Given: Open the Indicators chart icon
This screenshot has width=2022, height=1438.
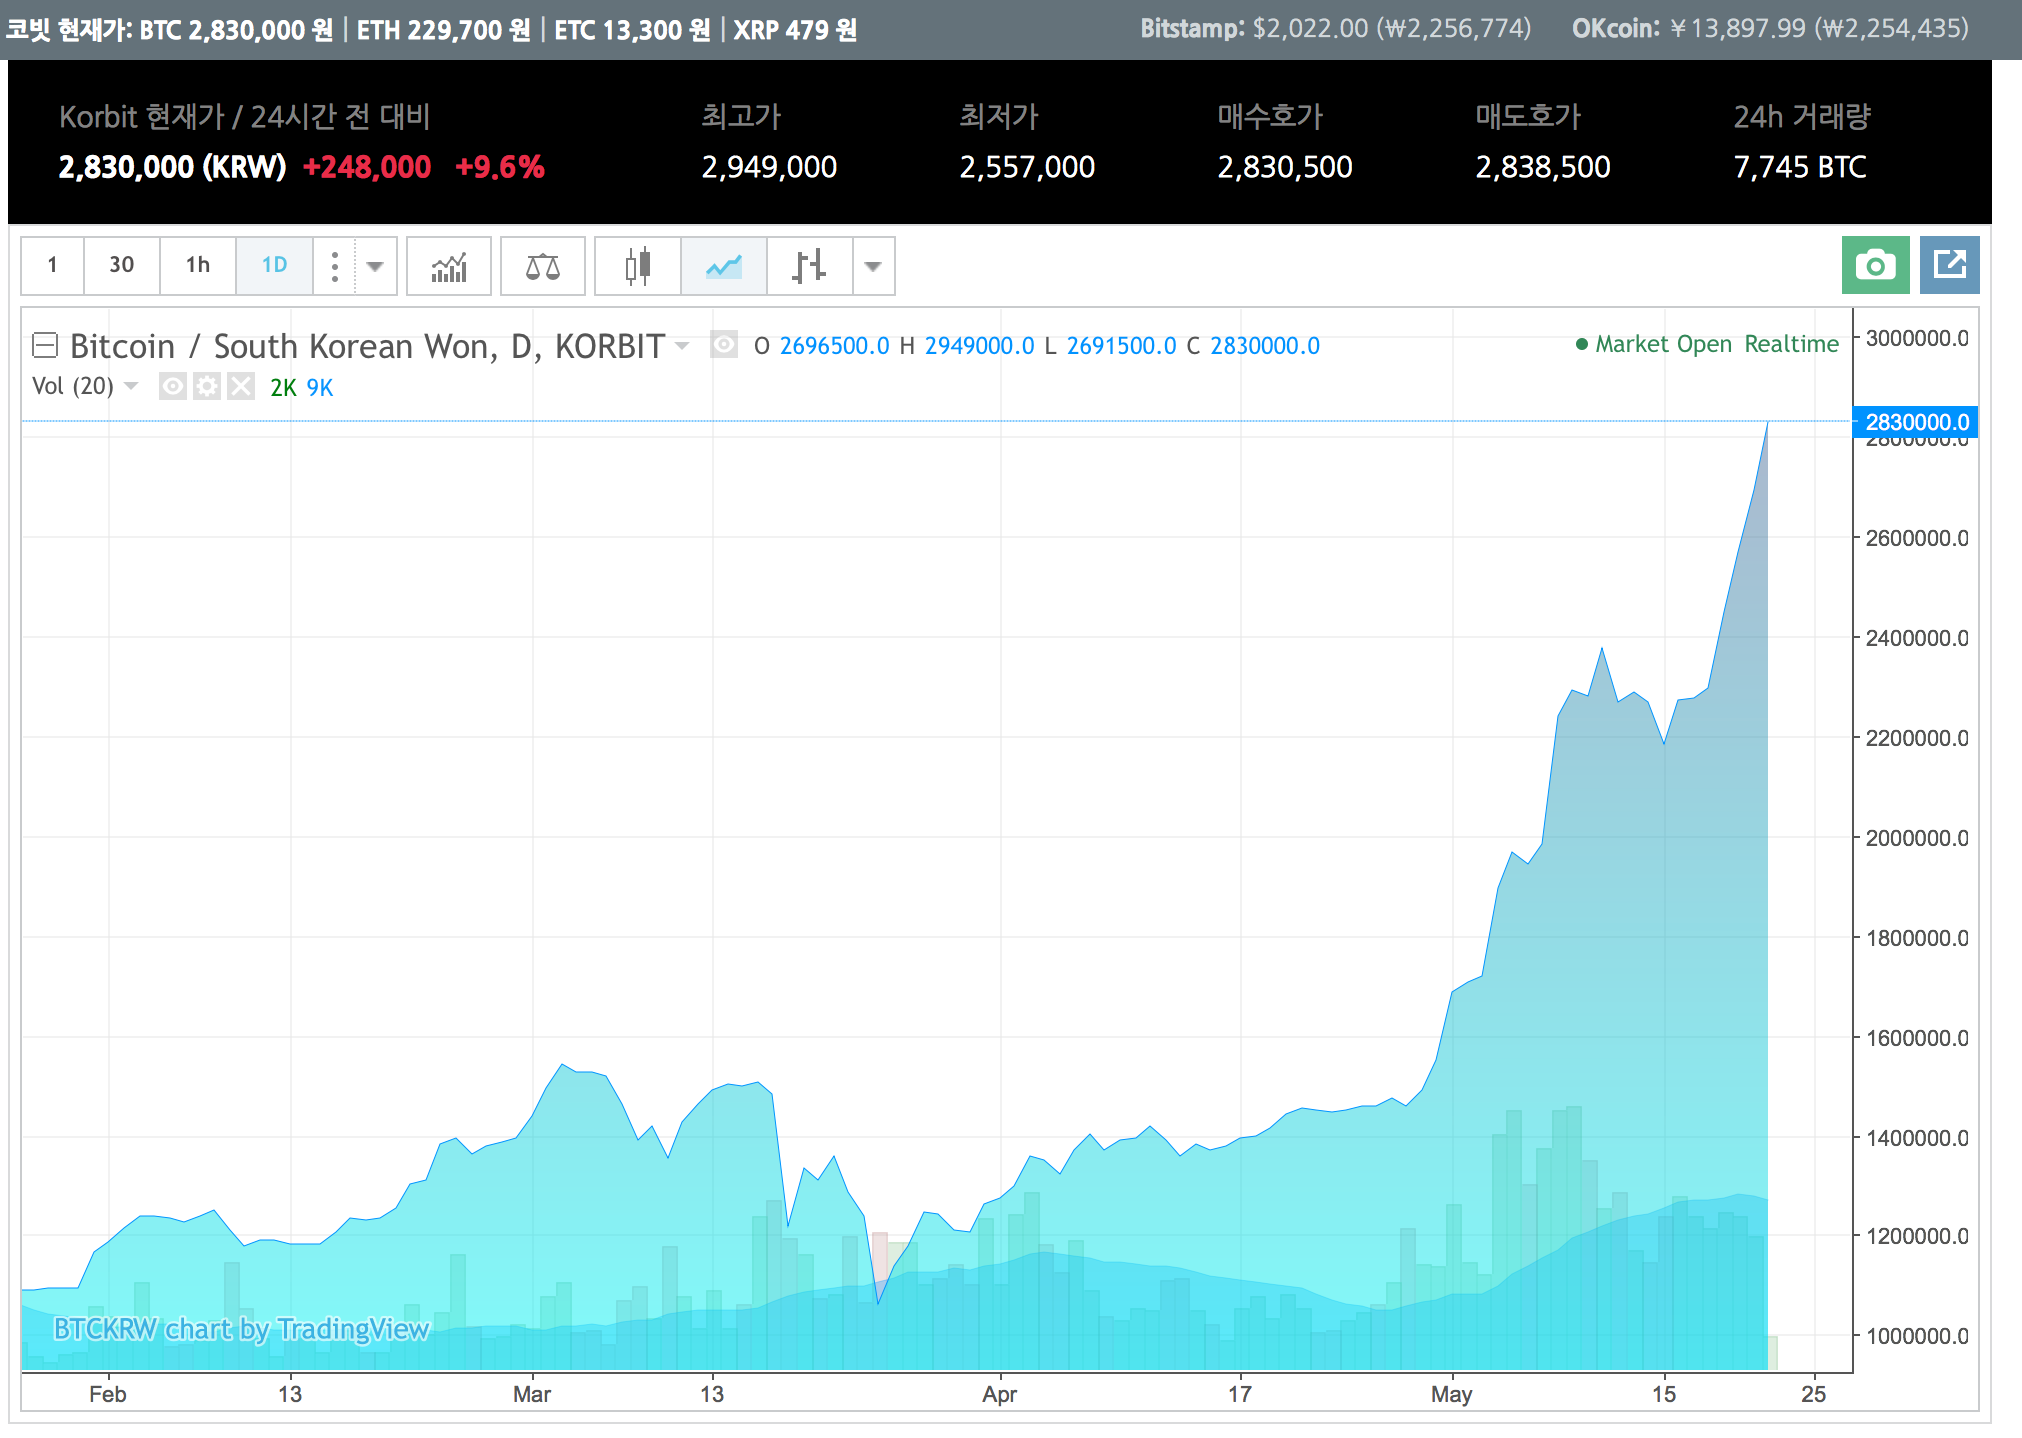Looking at the screenshot, I should tap(449, 266).
